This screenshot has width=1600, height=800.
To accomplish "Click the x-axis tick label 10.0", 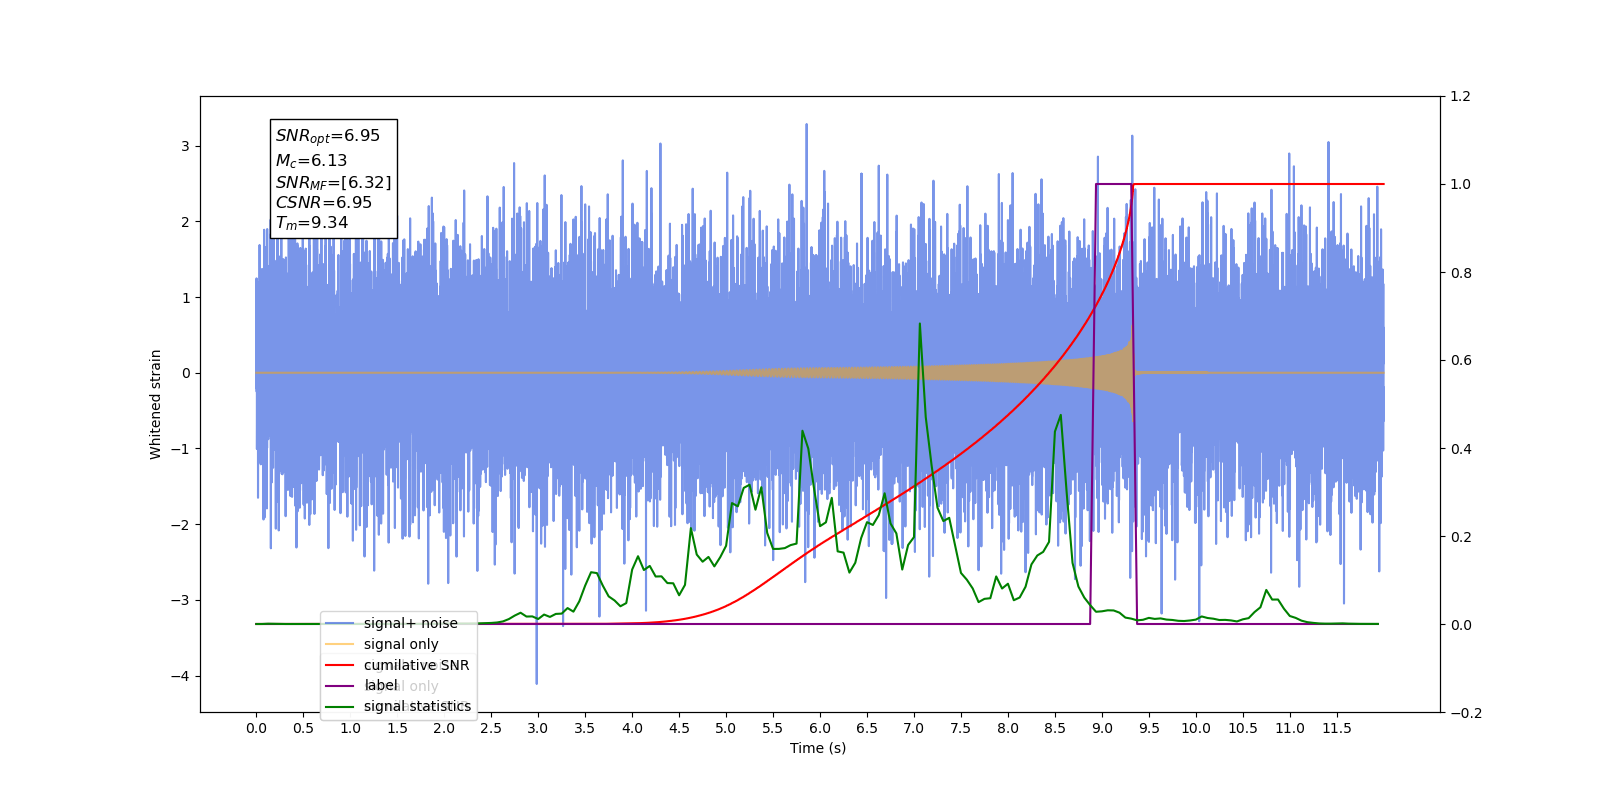I will point(1196,728).
